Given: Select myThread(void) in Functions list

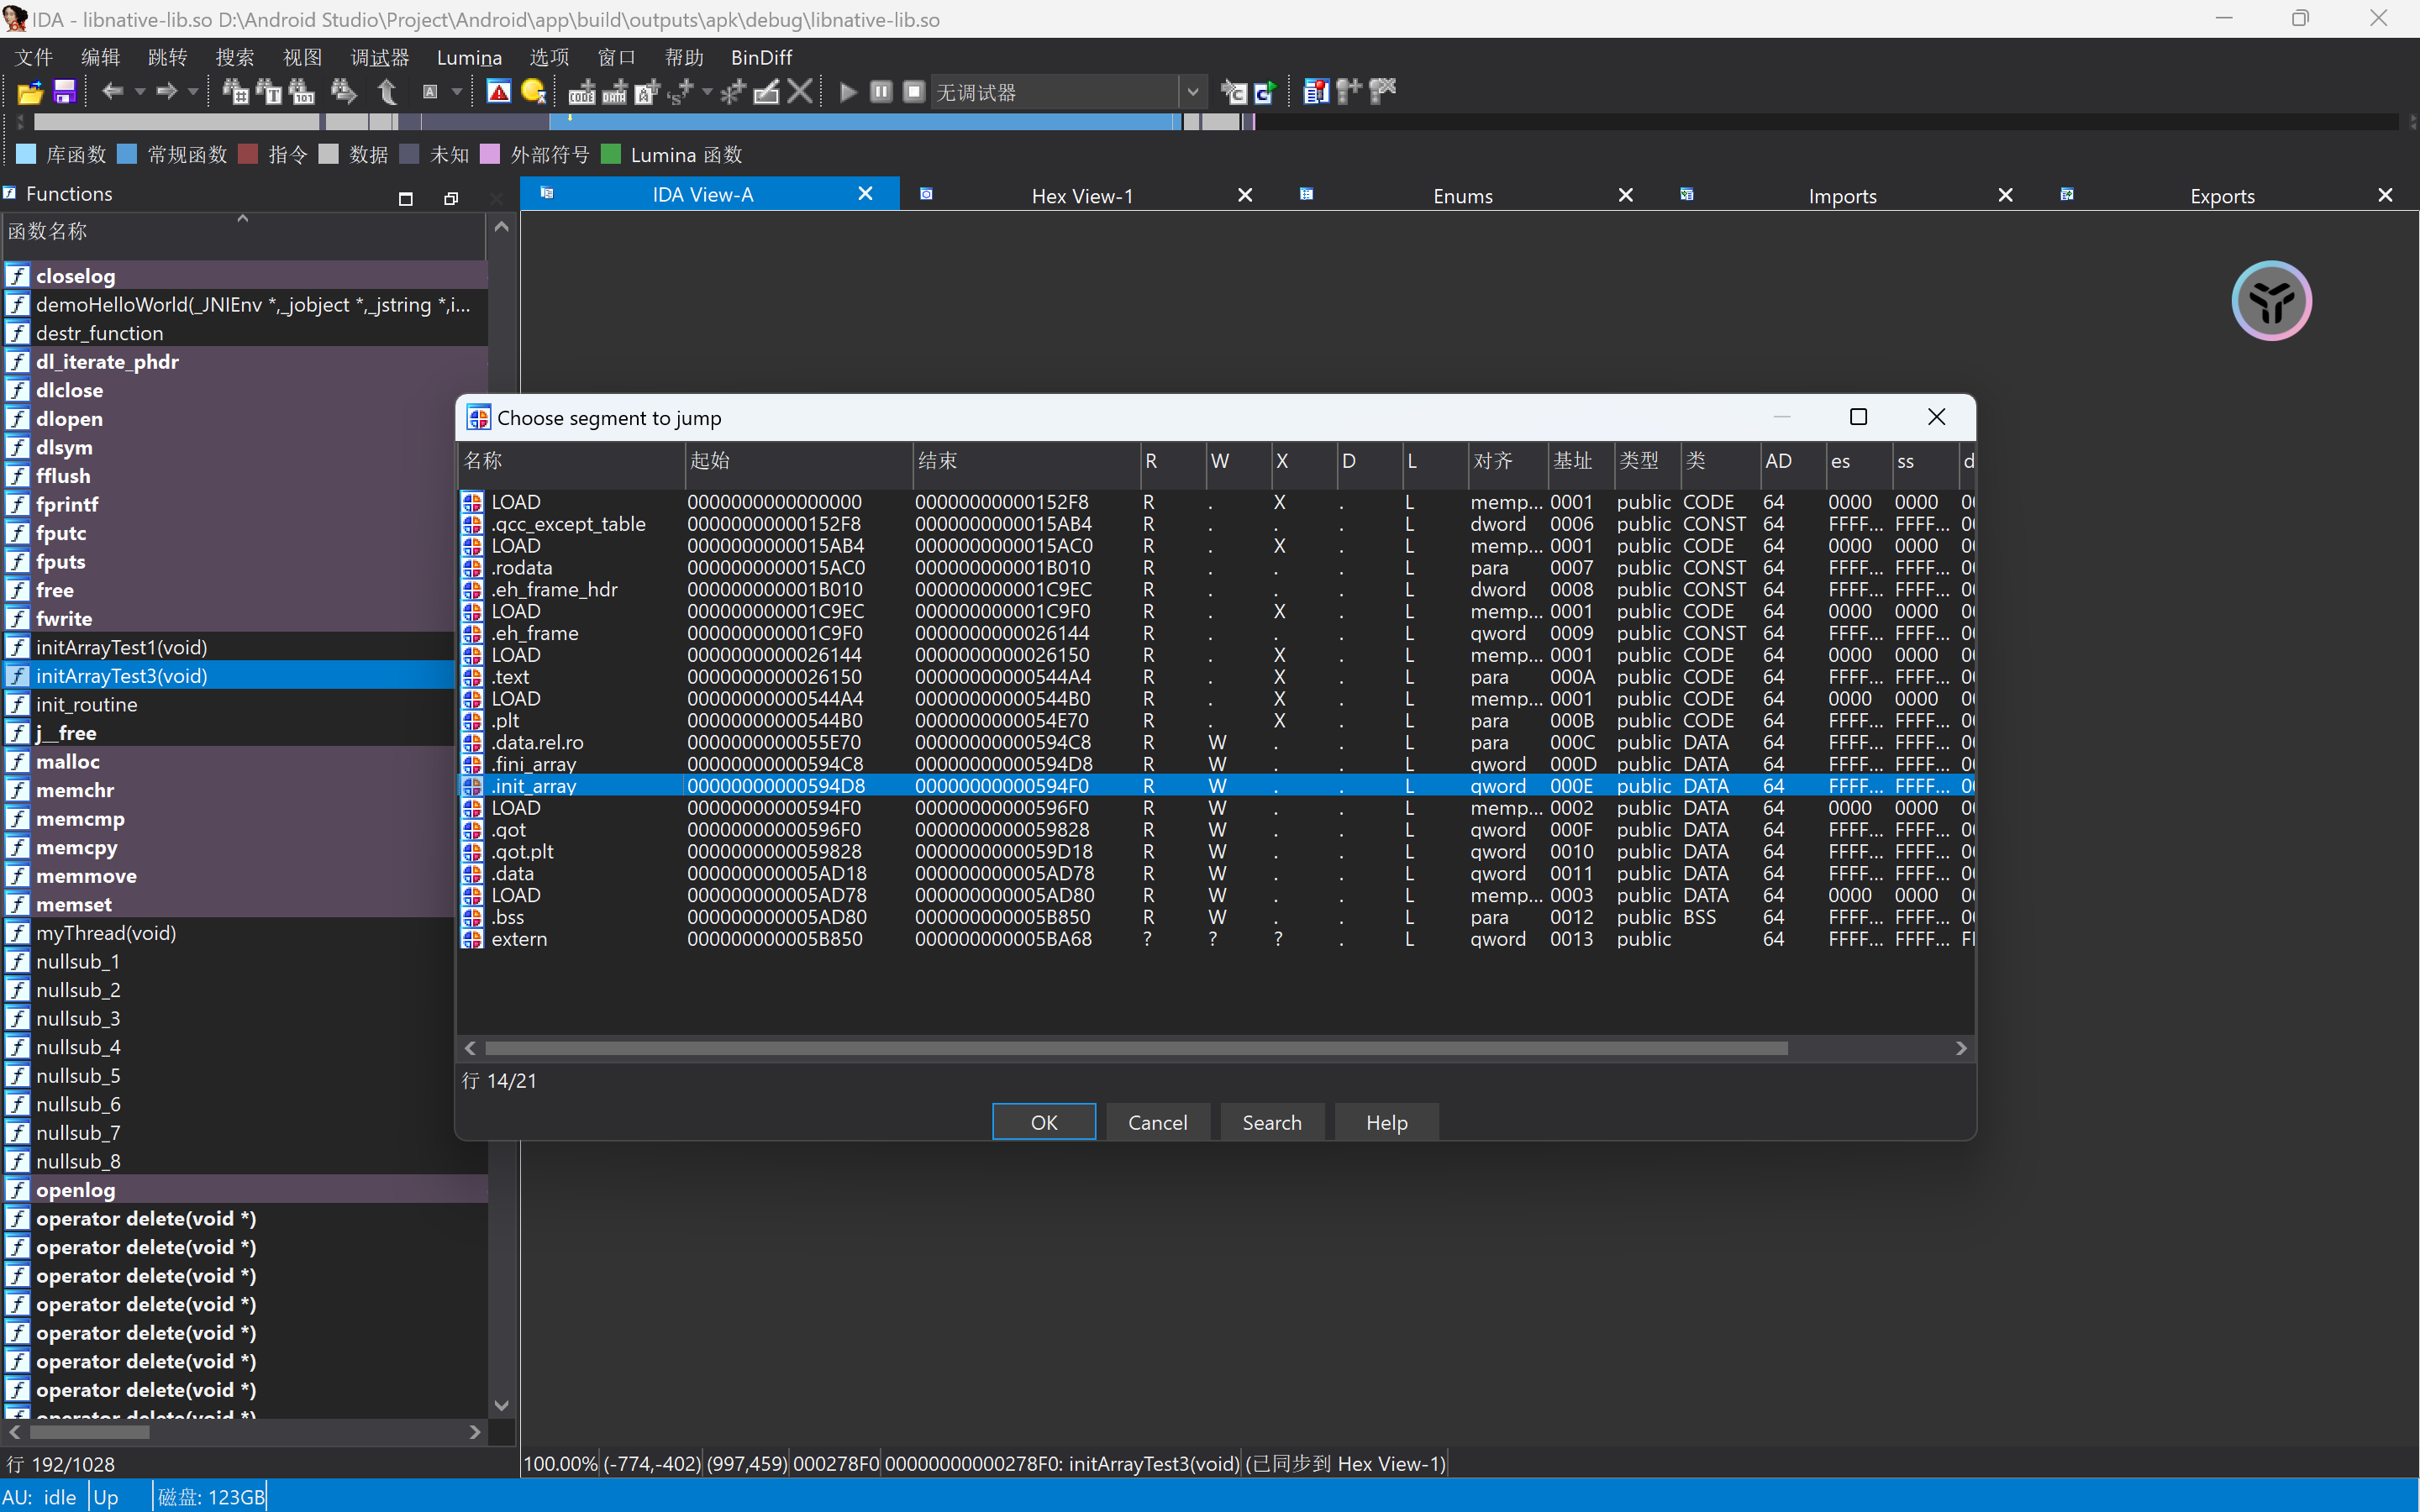Looking at the screenshot, I should [106, 933].
